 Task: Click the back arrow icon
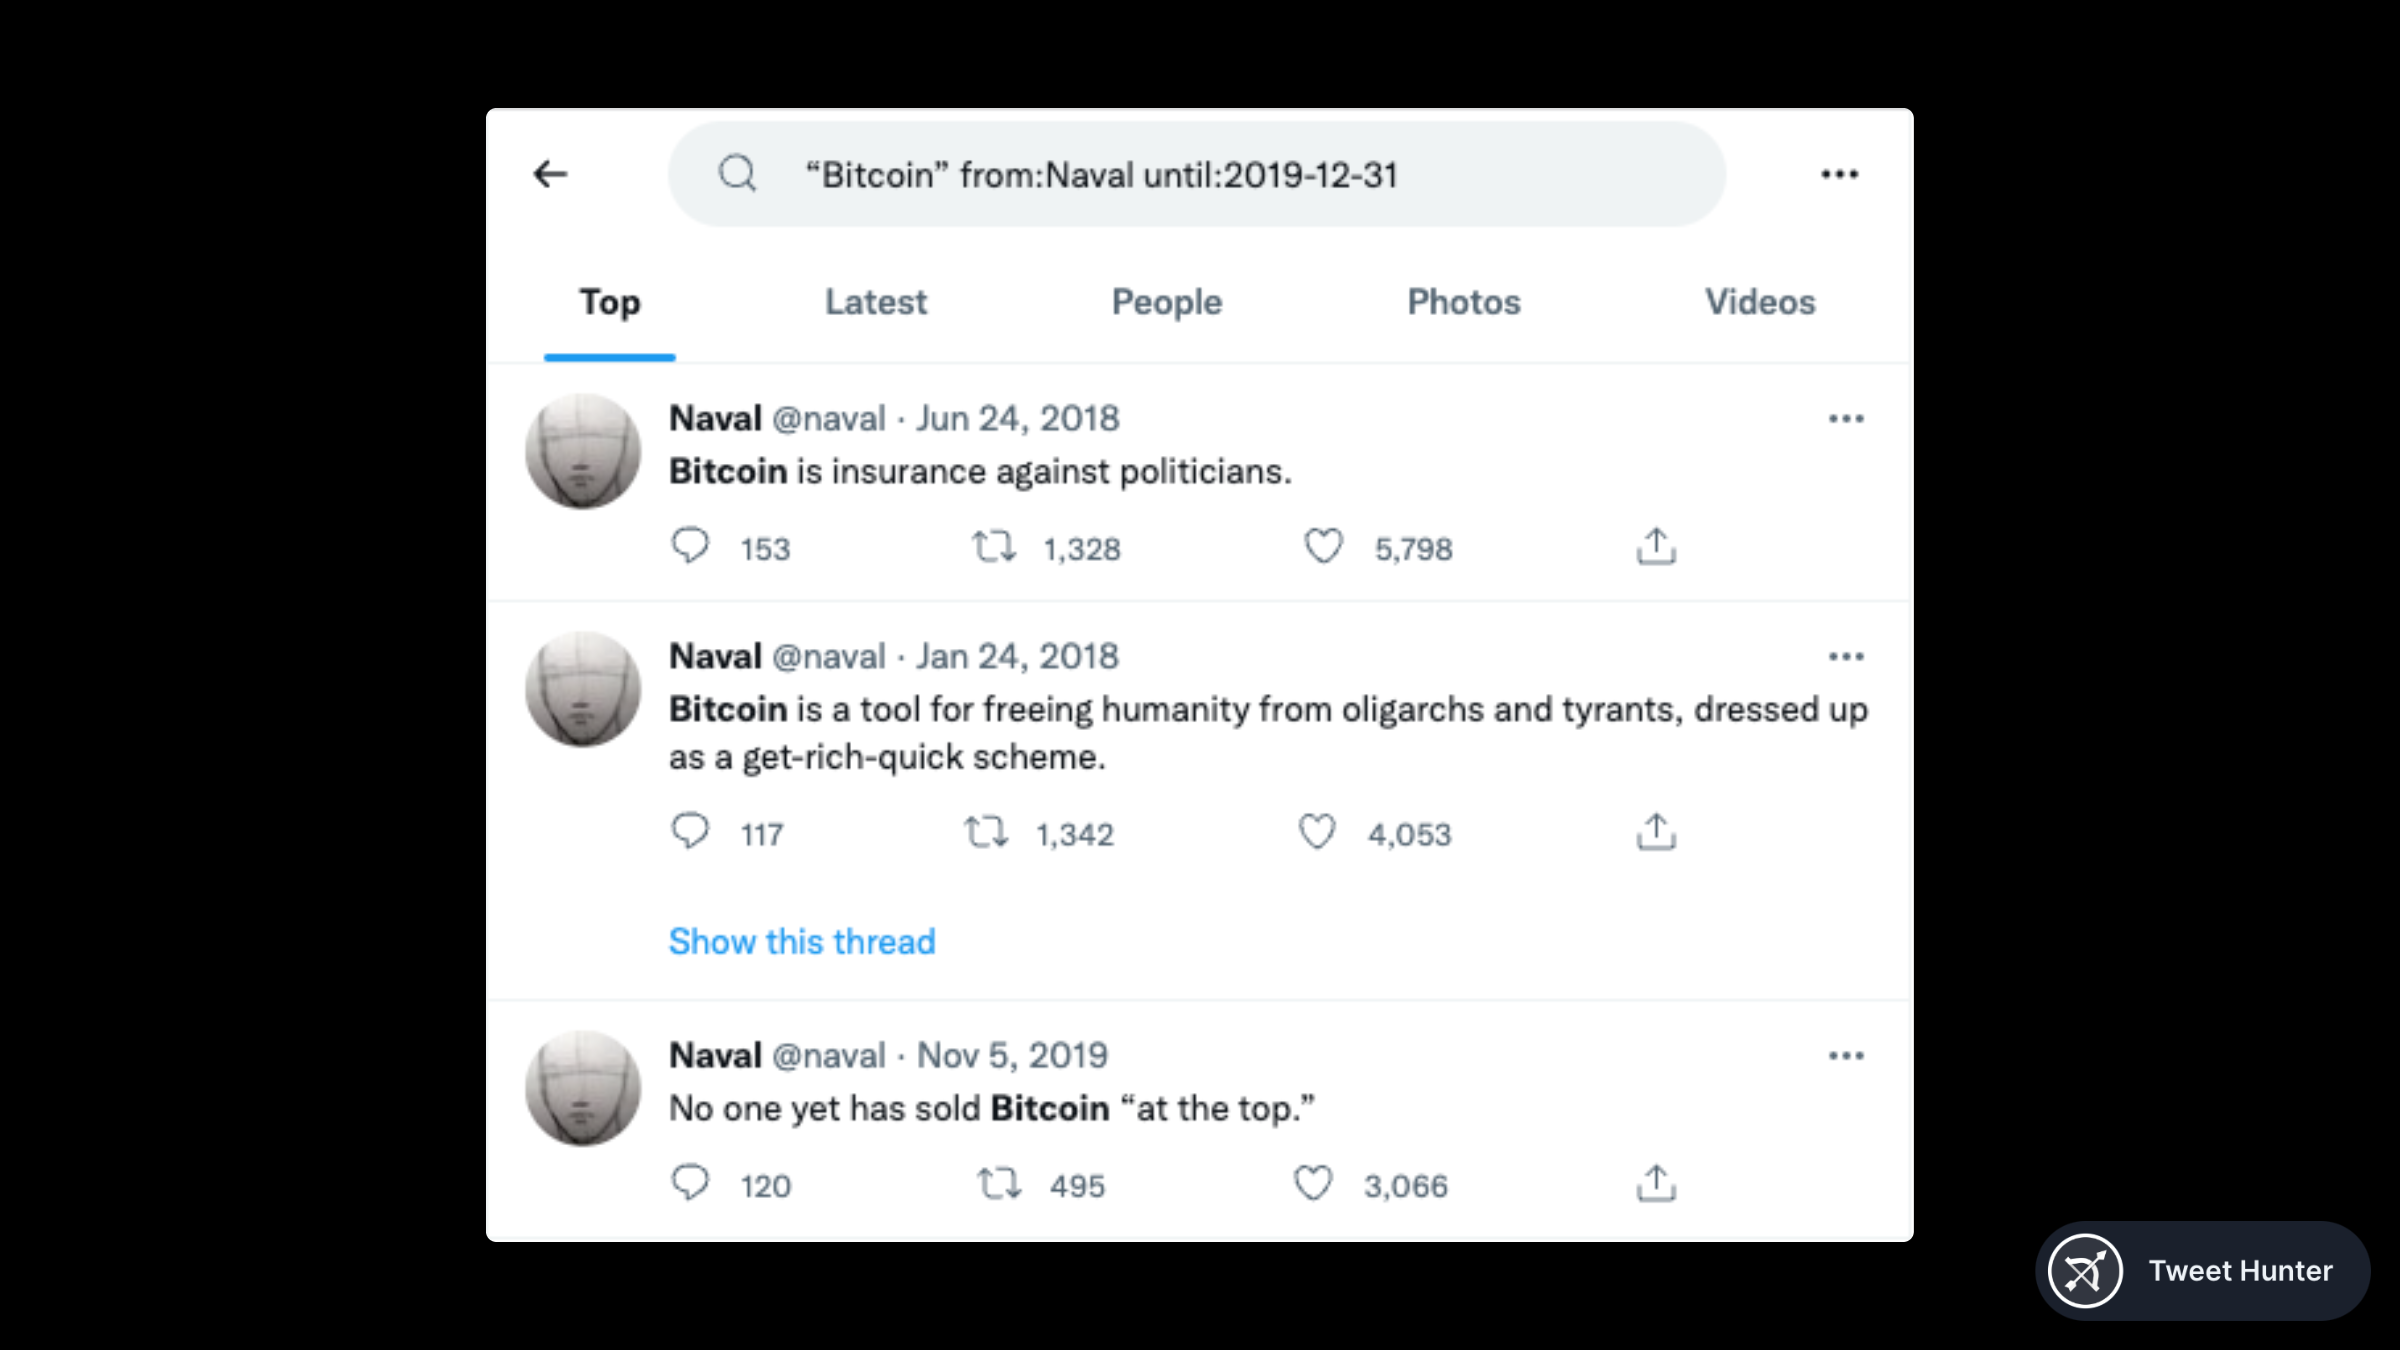click(550, 174)
